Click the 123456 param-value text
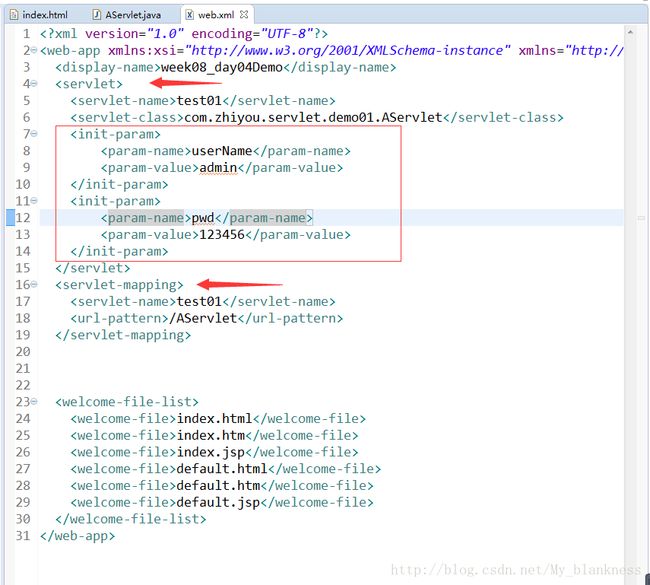Image resolution: width=650 pixels, height=585 pixels. 222,235
